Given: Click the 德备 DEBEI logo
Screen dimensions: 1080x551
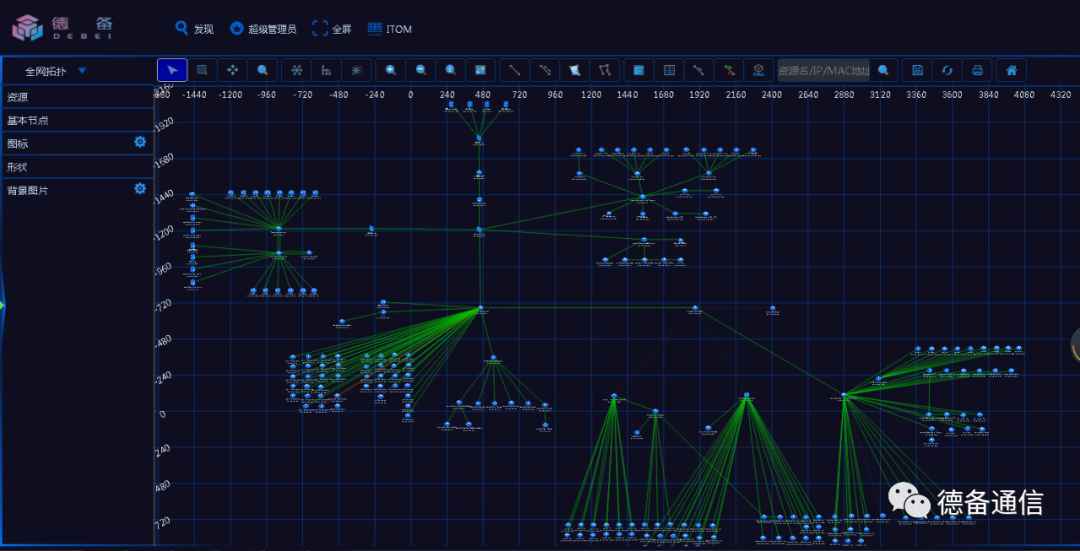Looking at the screenshot, I should (63, 28).
